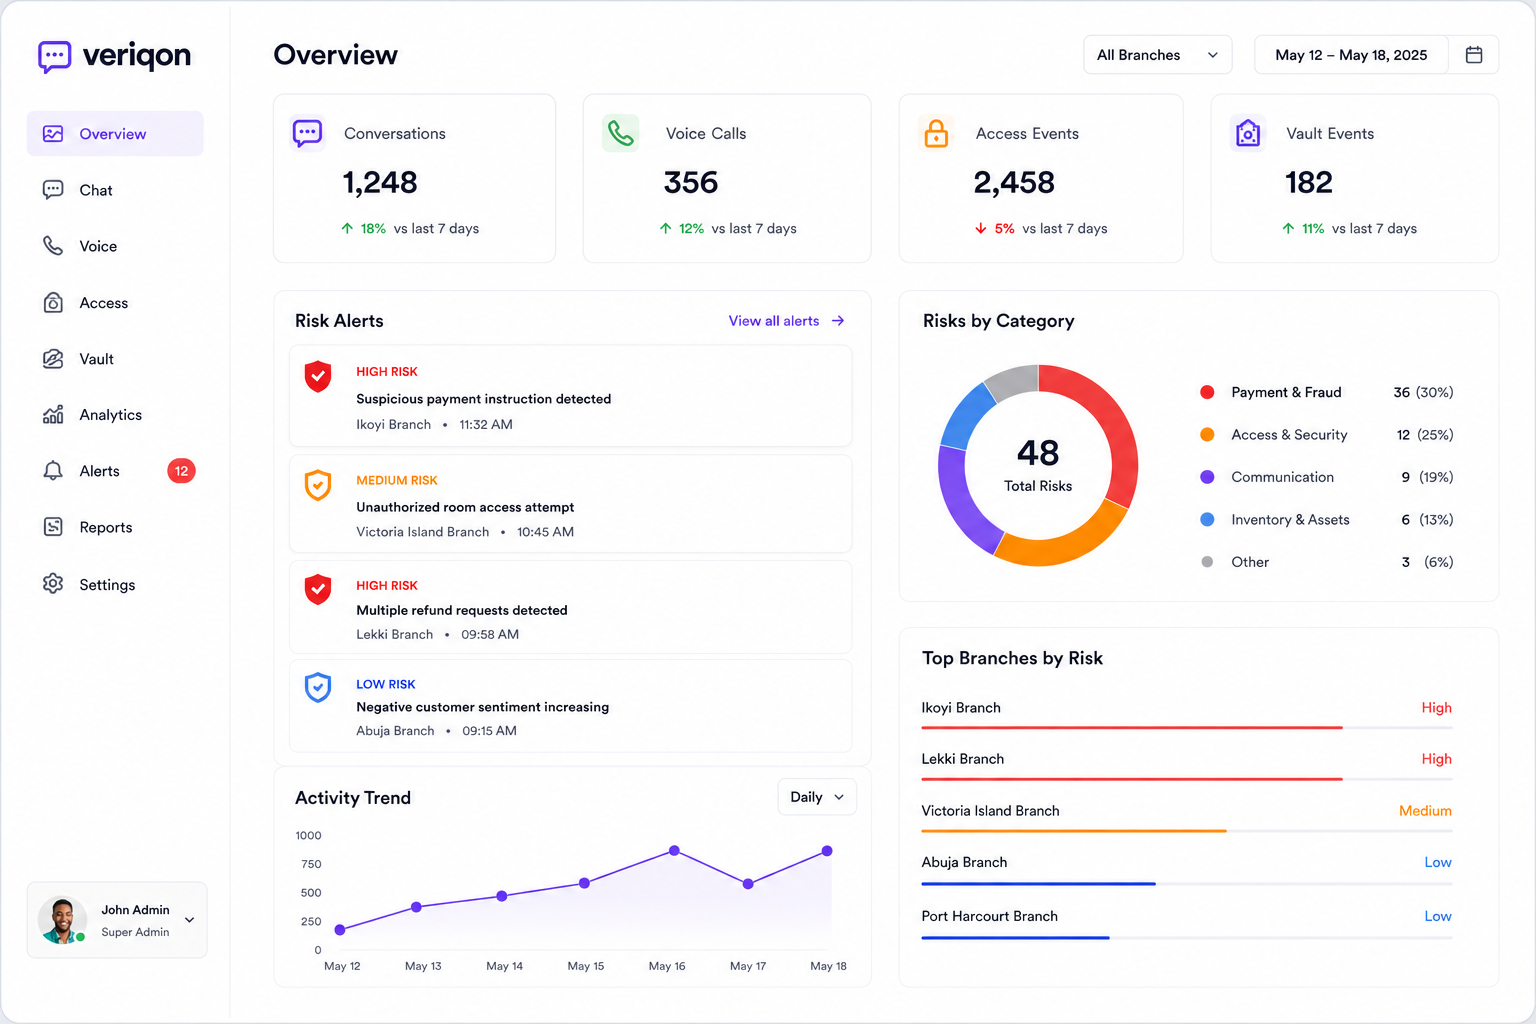This screenshot has height=1024, width=1536.
Task: Click the 36 (30%) Payment & Fraud count
Action: pyautogui.click(x=1423, y=392)
